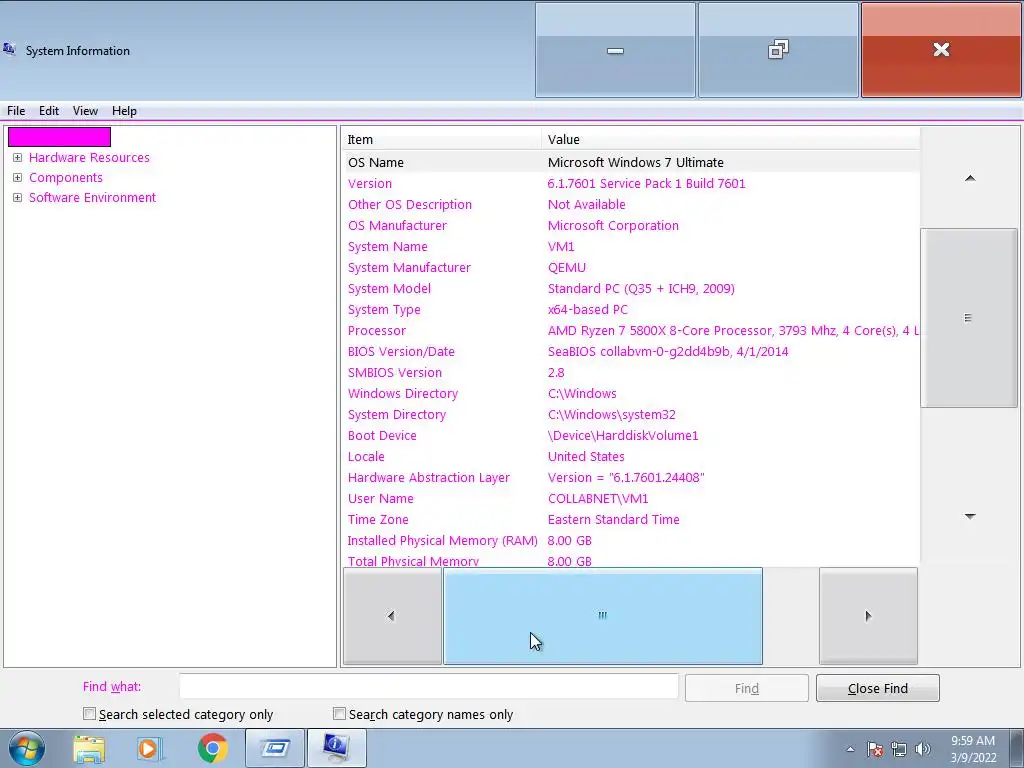
Task: Launch Google Chrome from the taskbar
Action: tap(213, 748)
